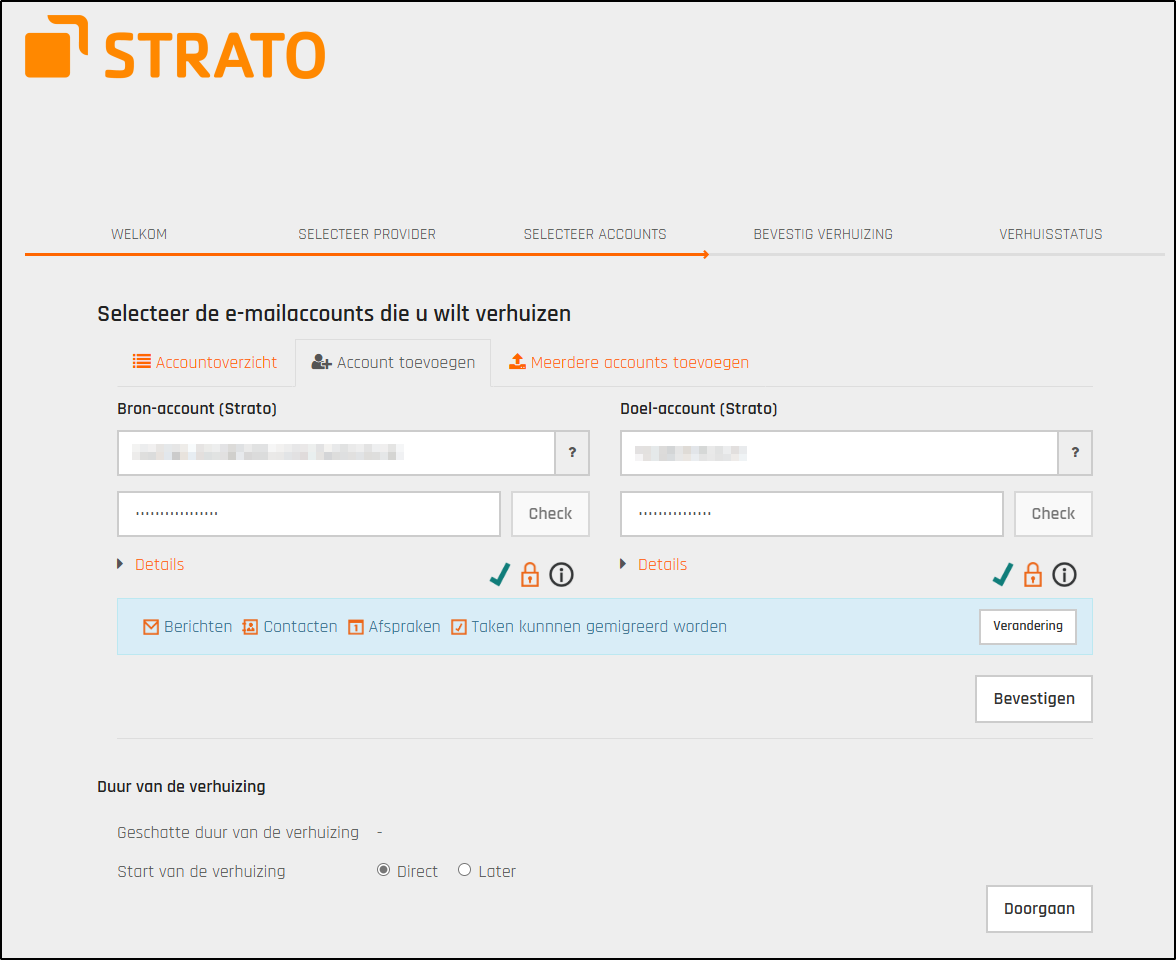
Task: Click the Bevestigen button
Action: pyautogui.click(x=1033, y=699)
